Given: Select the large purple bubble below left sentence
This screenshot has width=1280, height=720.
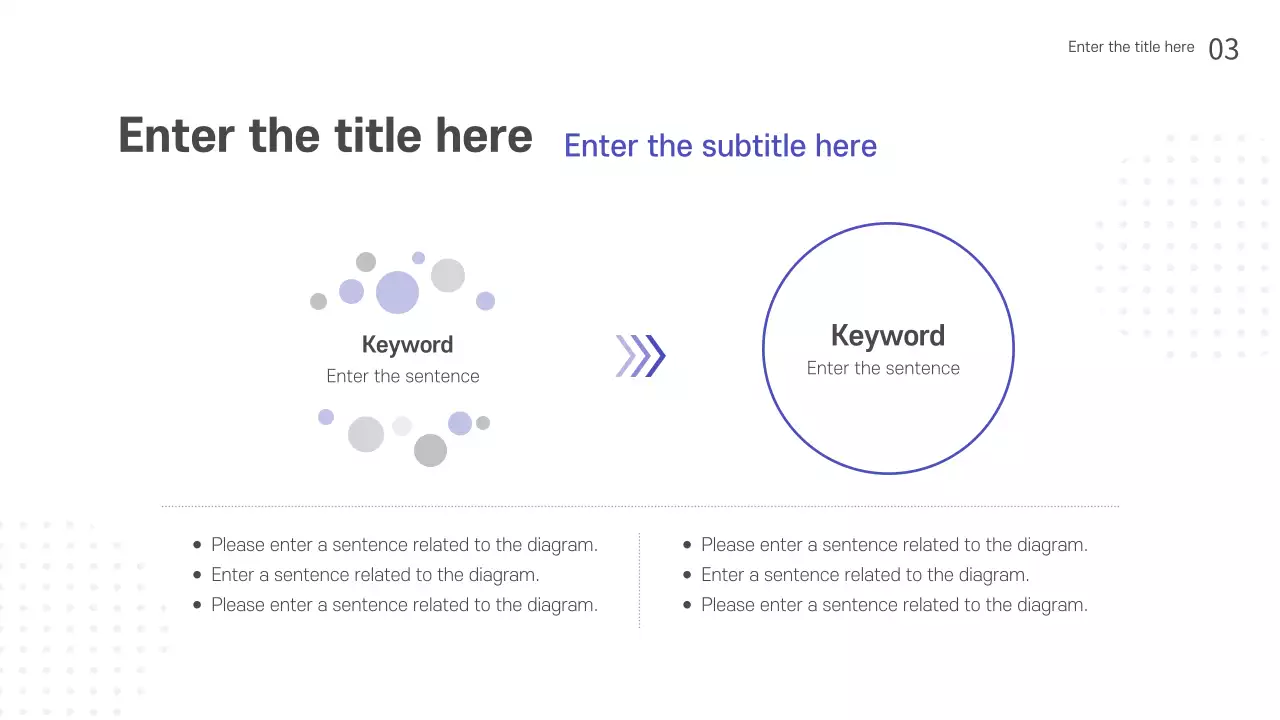Looking at the screenshot, I should coord(460,423).
